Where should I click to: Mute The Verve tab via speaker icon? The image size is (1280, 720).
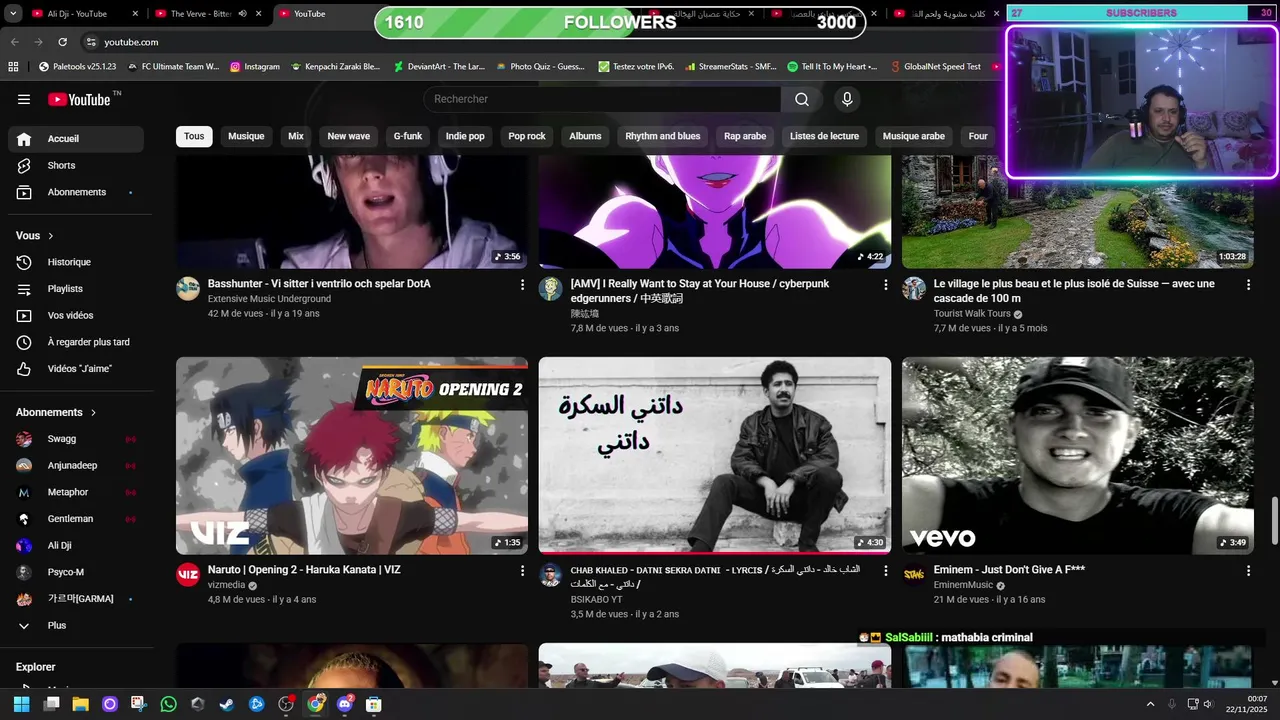pos(242,14)
